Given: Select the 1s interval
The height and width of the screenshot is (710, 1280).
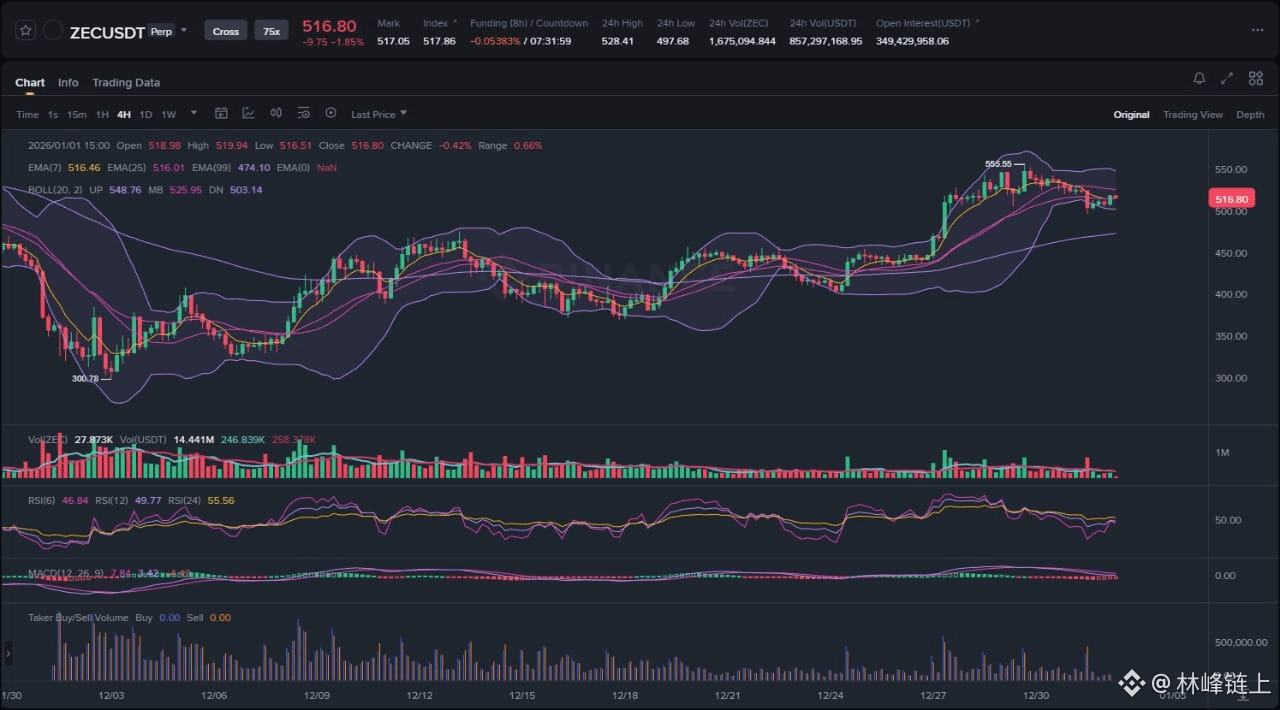Looking at the screenshot, I should (53, 115).
